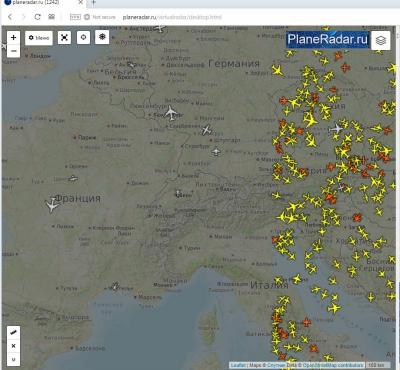Viewport: 400px width, 370px height.
Task: Click the Париж city label
Action: [x=87, y=137]
